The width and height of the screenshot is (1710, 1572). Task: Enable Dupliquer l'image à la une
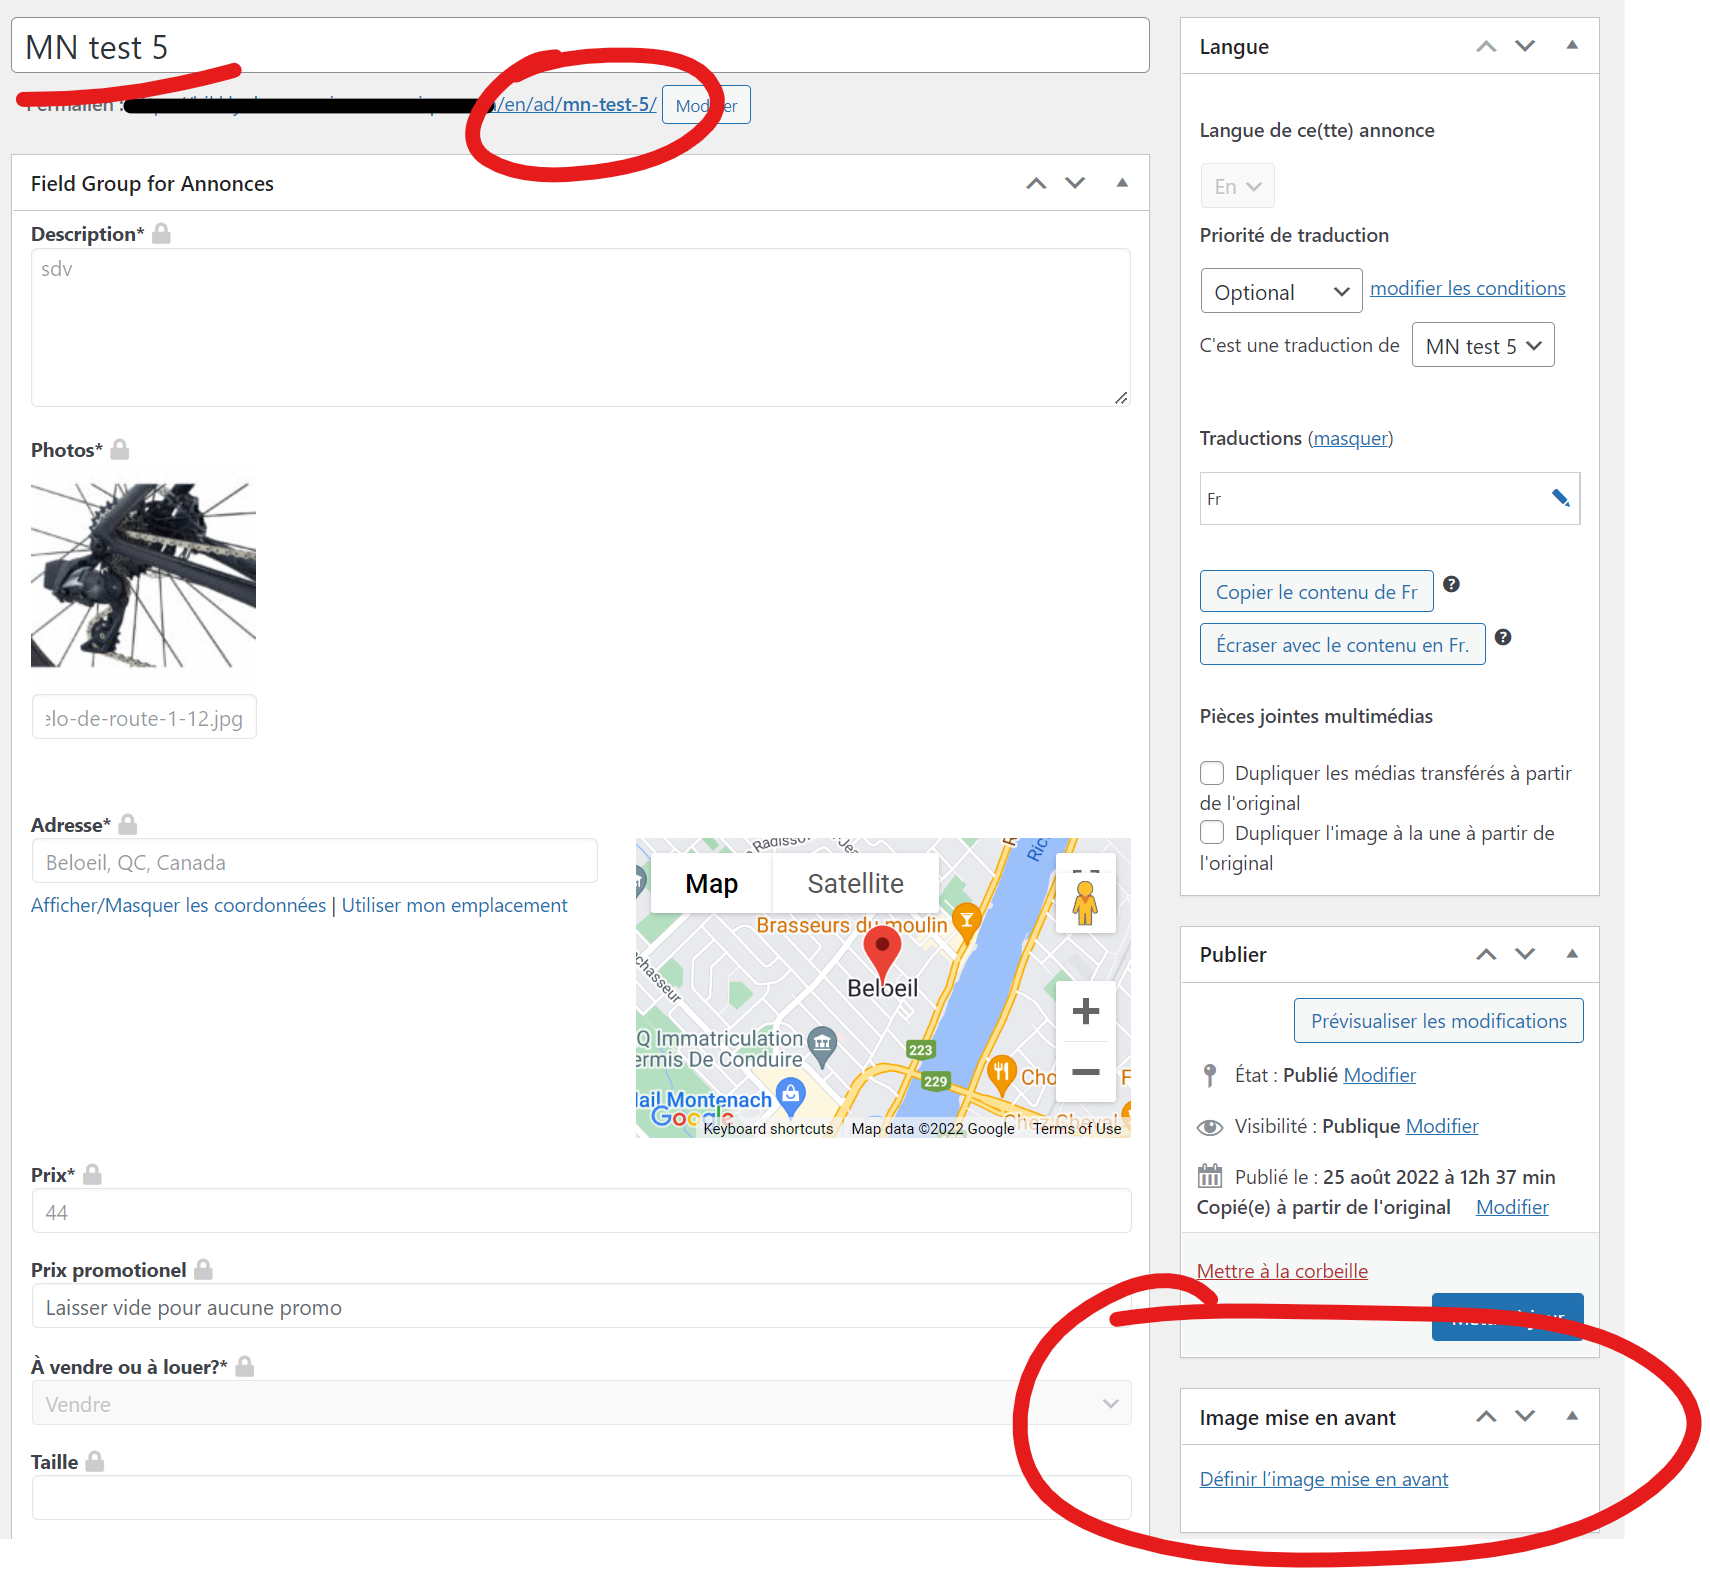(x=1212, y=833)
